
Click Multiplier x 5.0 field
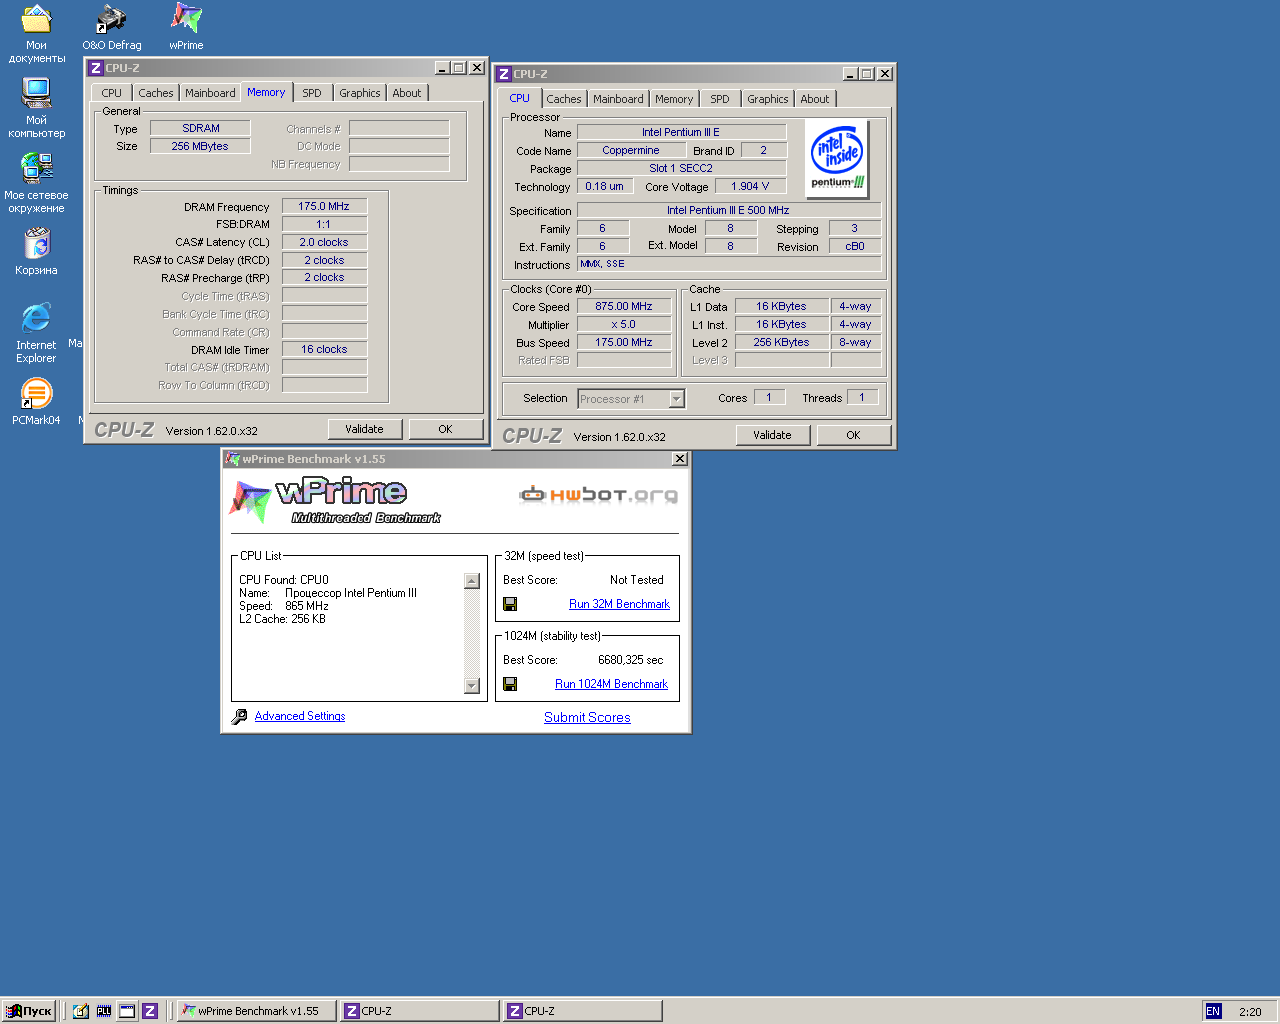coord(624,324)
